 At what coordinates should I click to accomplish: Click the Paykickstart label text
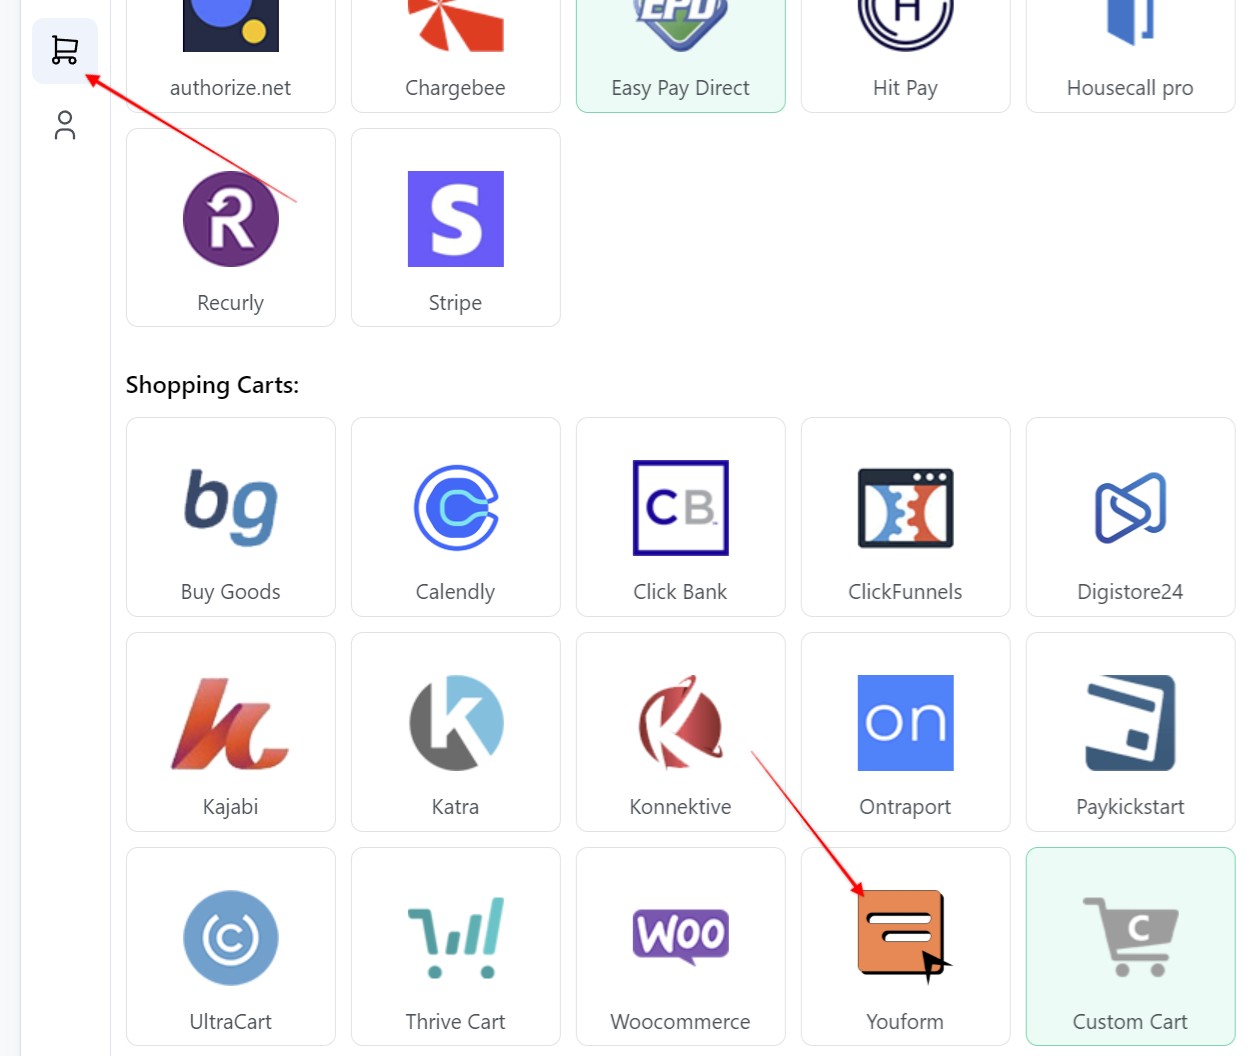1131,807
